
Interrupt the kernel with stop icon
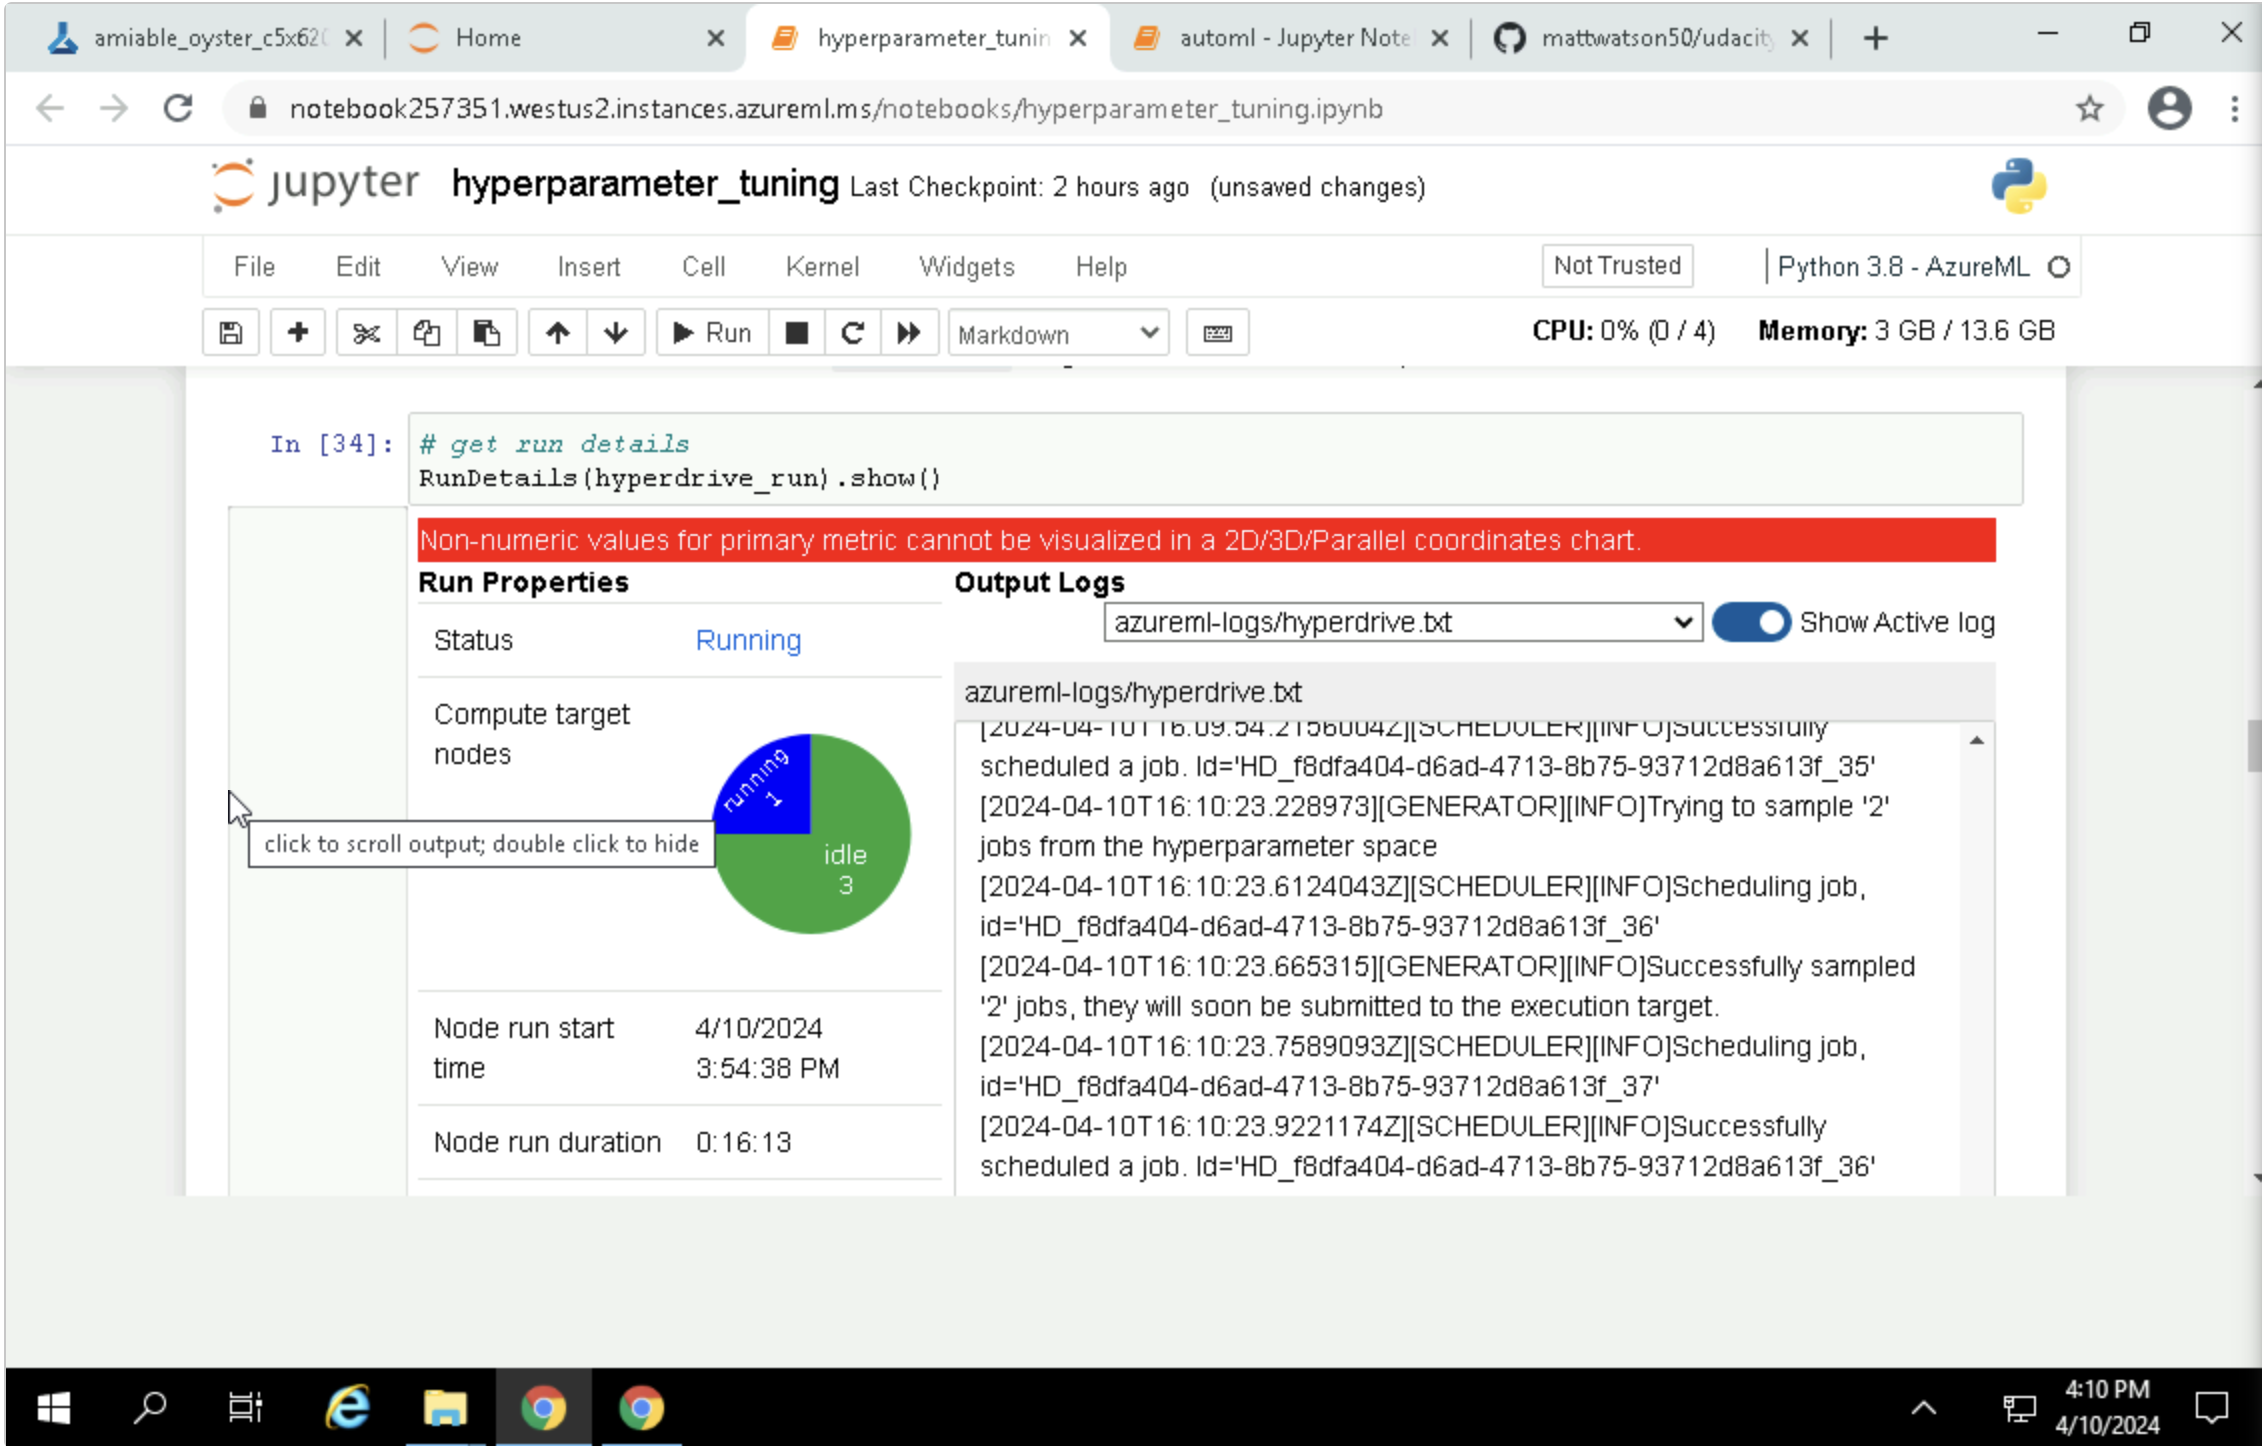coord(796,333)
